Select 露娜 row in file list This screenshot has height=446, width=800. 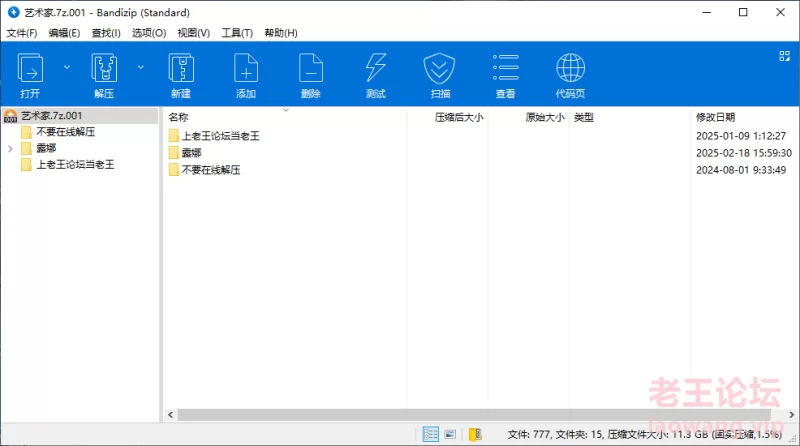191,153
